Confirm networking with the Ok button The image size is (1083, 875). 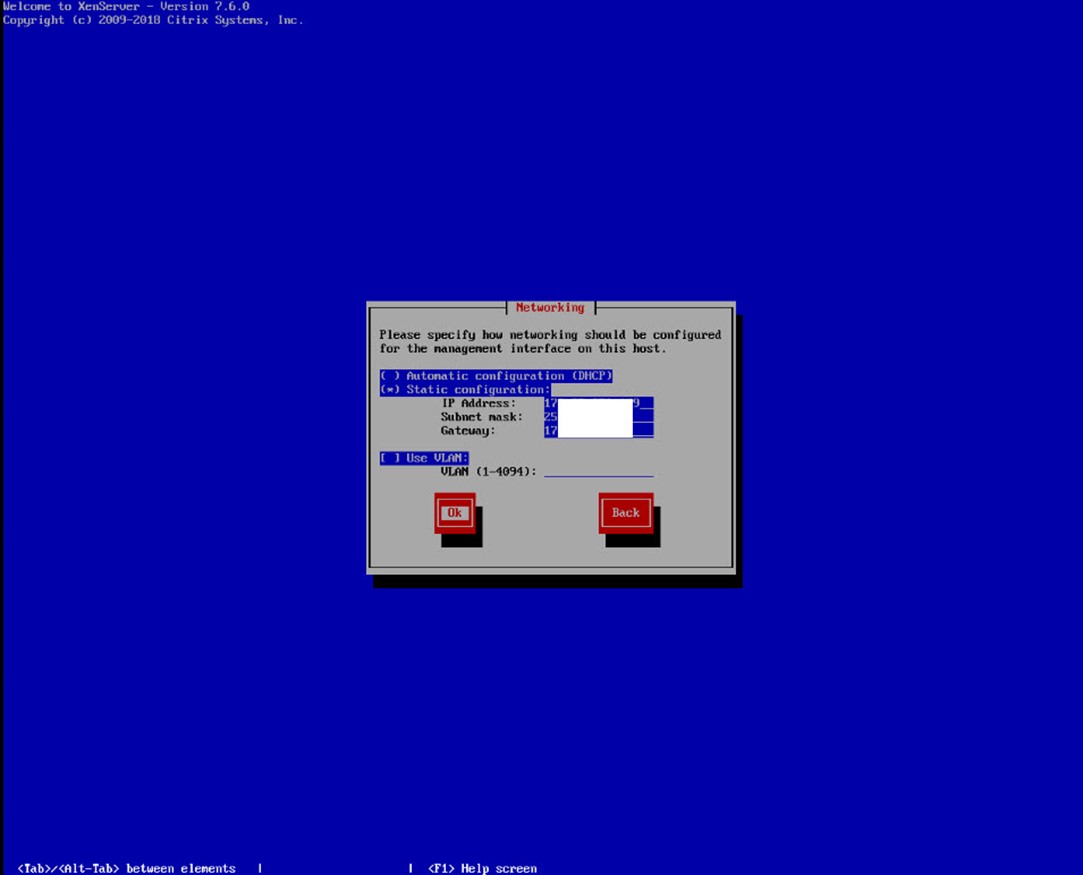tap(454, 513)
